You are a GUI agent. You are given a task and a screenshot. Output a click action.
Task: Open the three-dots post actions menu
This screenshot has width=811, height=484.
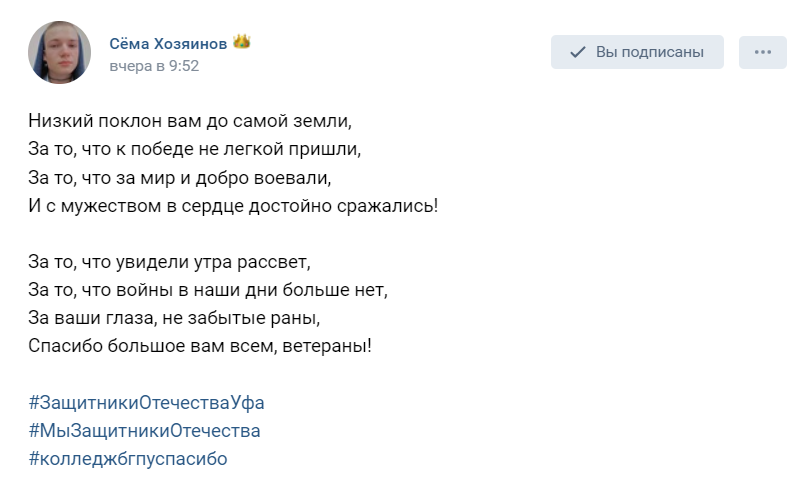[x=763, y=52]
